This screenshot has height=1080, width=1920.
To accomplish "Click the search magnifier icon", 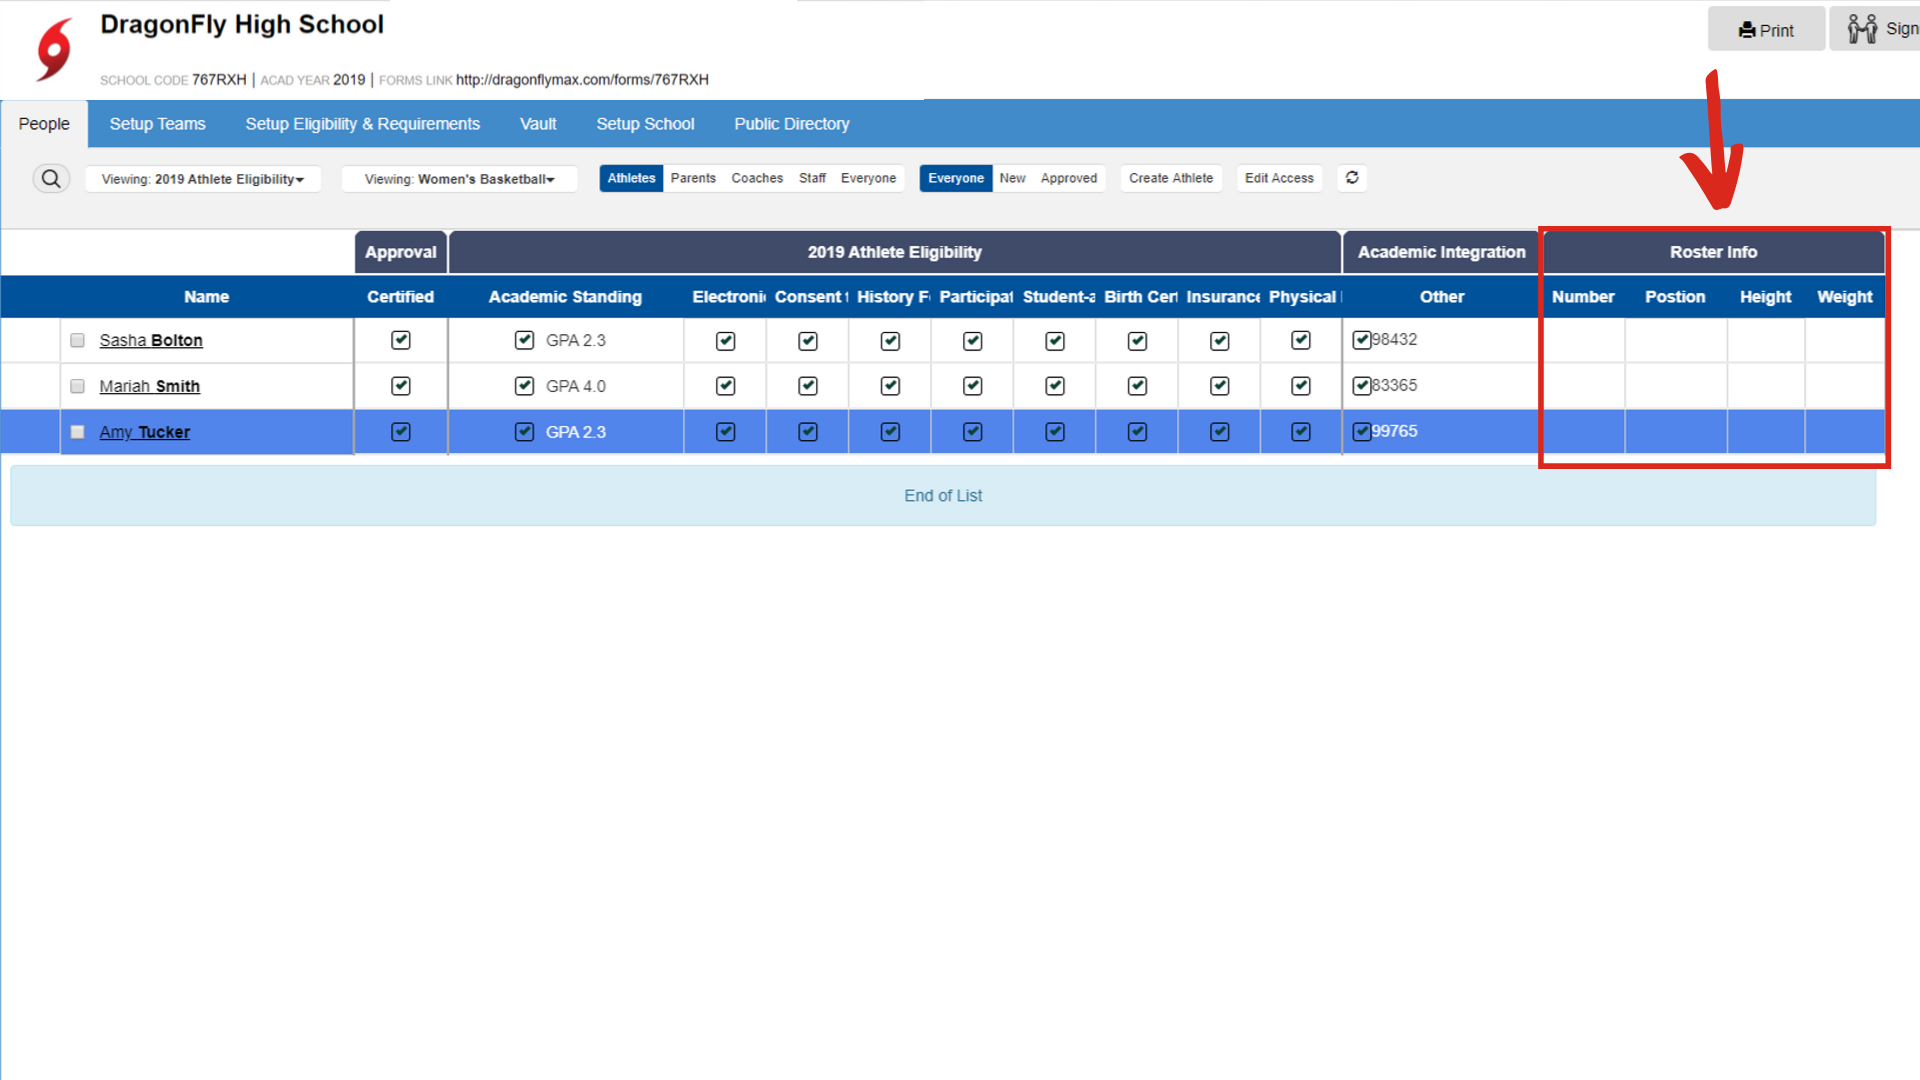I will pyautogui.click(x=51, y=179).
